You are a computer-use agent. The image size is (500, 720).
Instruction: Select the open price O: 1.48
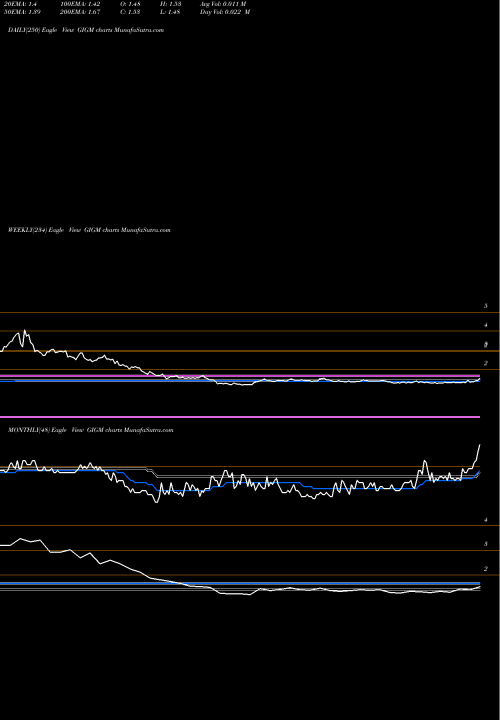pos(130,4)
